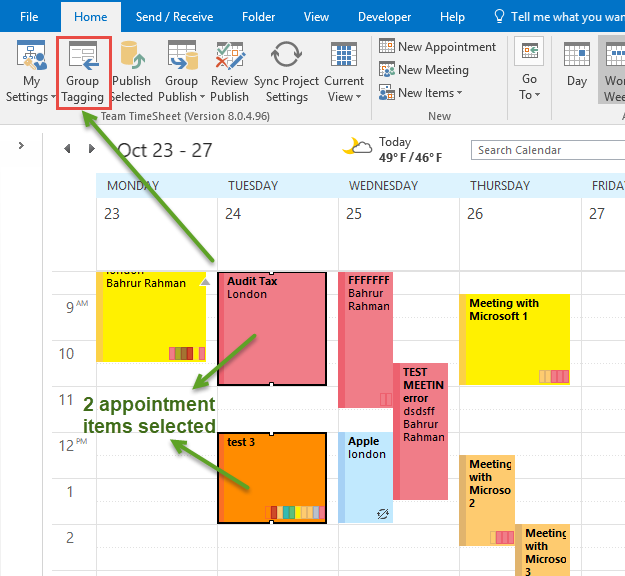Click the weather forecast icon
Viewport: 625px width, 576px height.
pos(357,148)
